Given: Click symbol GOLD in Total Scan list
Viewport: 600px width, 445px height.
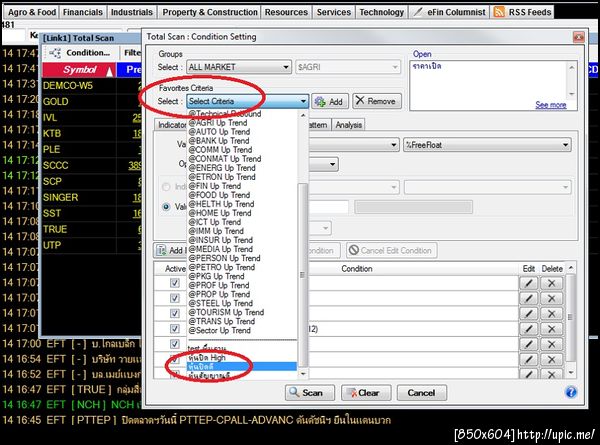Looking at the screenshot, I should point(55,101).
